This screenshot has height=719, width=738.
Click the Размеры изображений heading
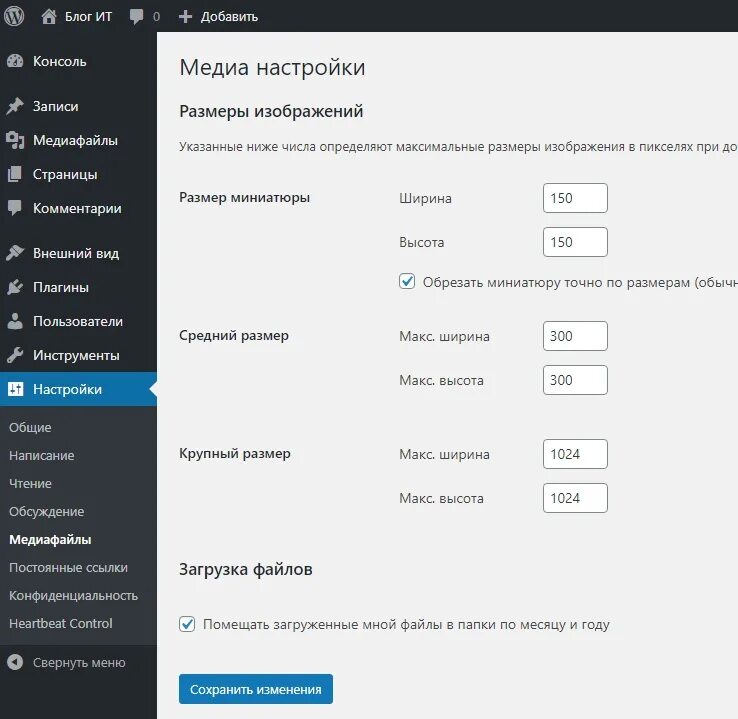pos(271,112)
